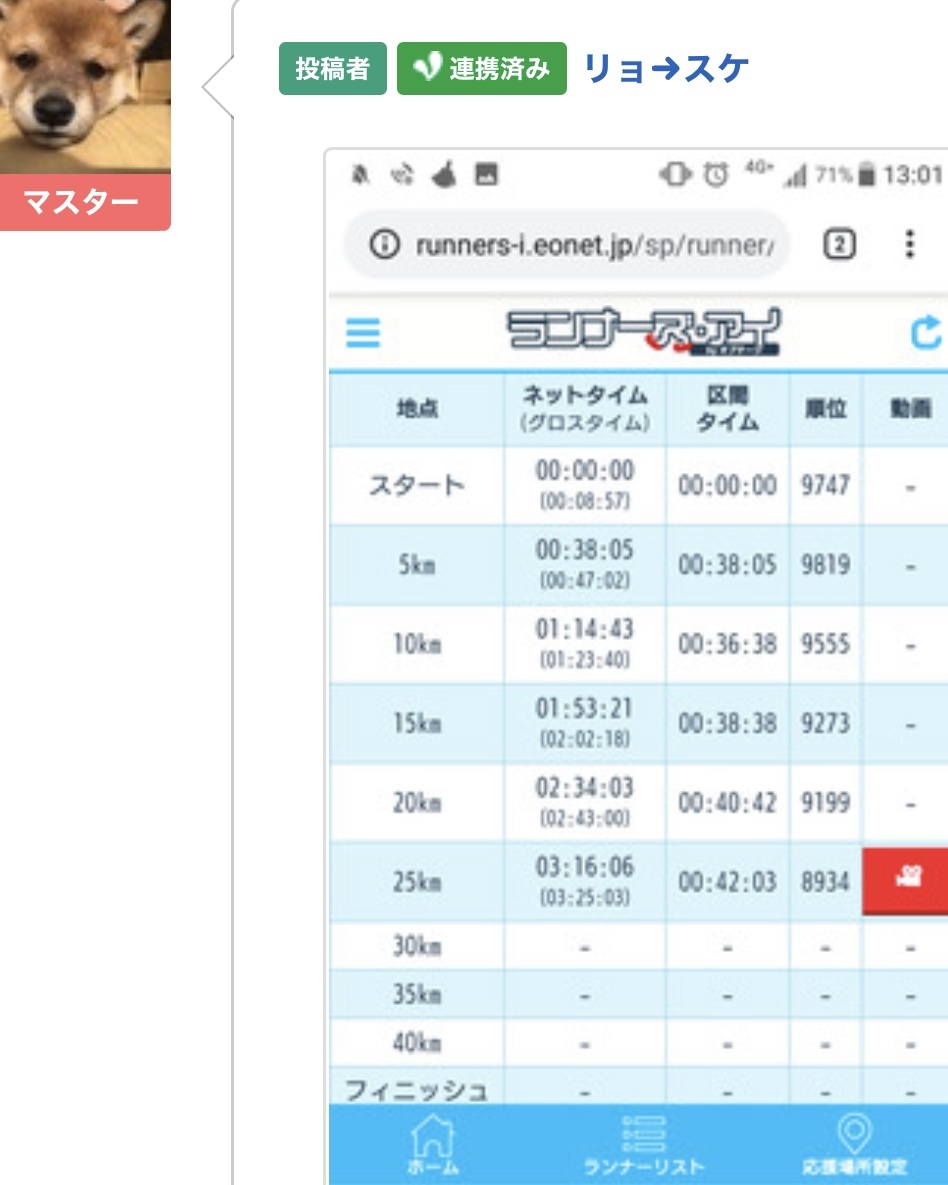Play the 25km video camera icon
This screenshot has height=1185, width=948.
tap(908, 878)
